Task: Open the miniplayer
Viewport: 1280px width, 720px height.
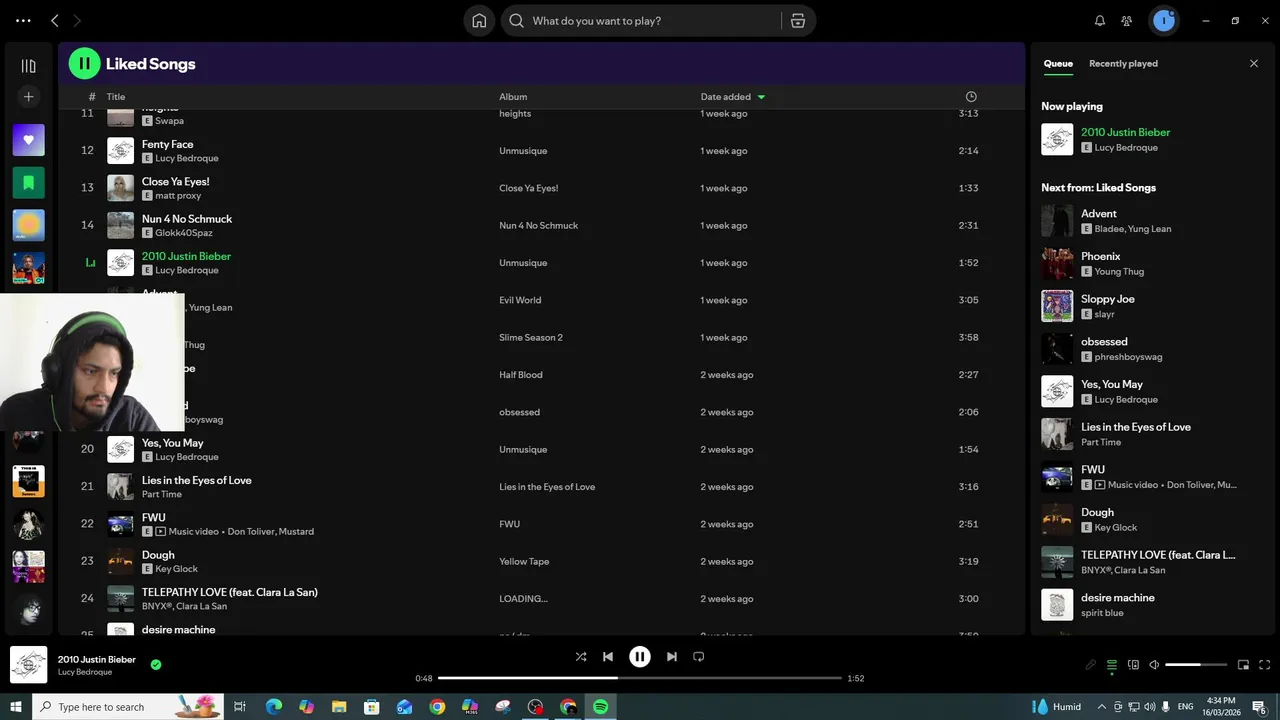Action: pos(1244,665)
